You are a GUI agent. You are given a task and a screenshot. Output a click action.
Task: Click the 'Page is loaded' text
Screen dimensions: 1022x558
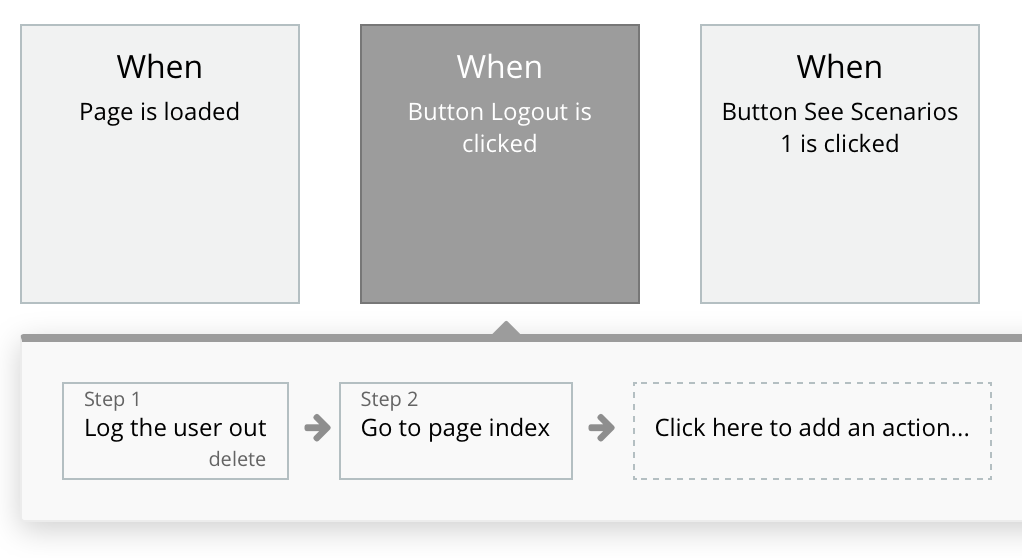click(160, 112)
